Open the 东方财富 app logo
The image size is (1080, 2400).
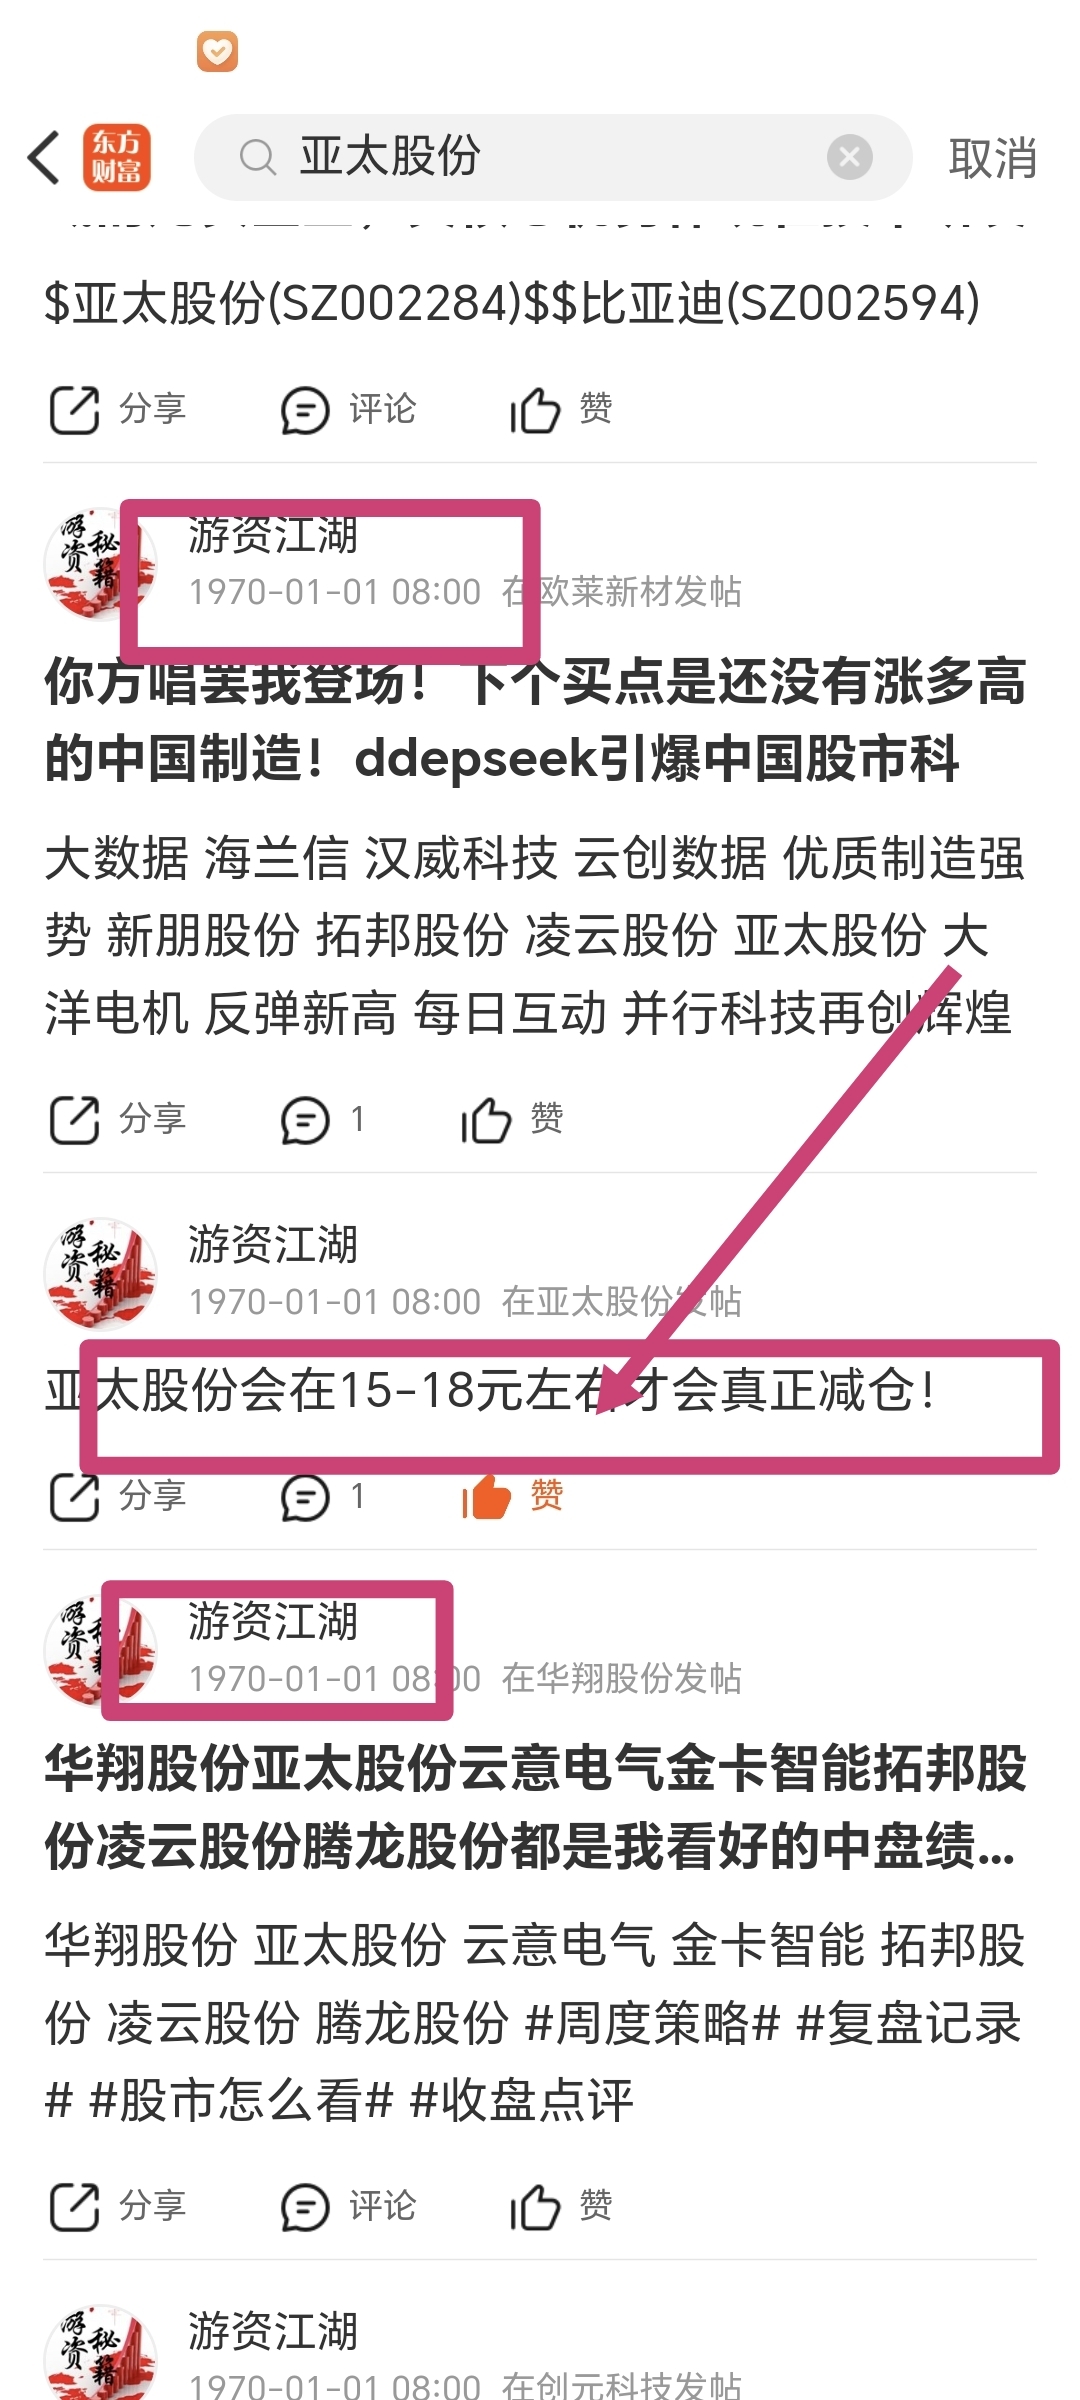[117, 157]
